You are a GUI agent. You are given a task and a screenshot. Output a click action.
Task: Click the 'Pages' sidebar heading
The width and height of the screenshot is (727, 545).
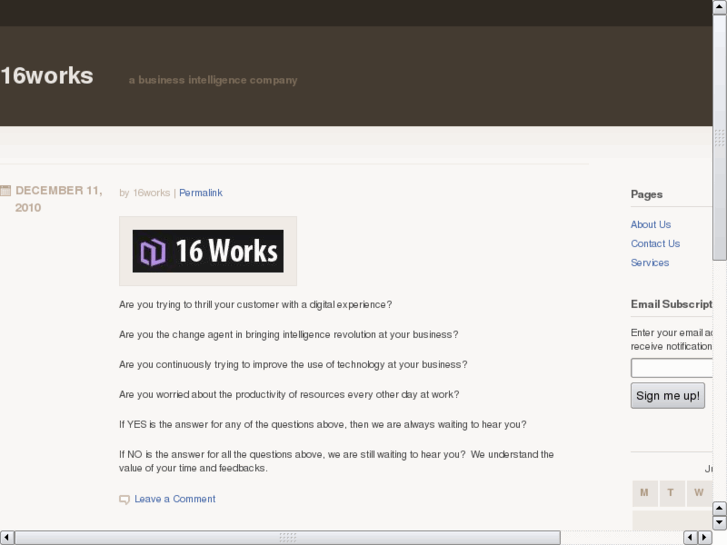click(x=646, y=194)
